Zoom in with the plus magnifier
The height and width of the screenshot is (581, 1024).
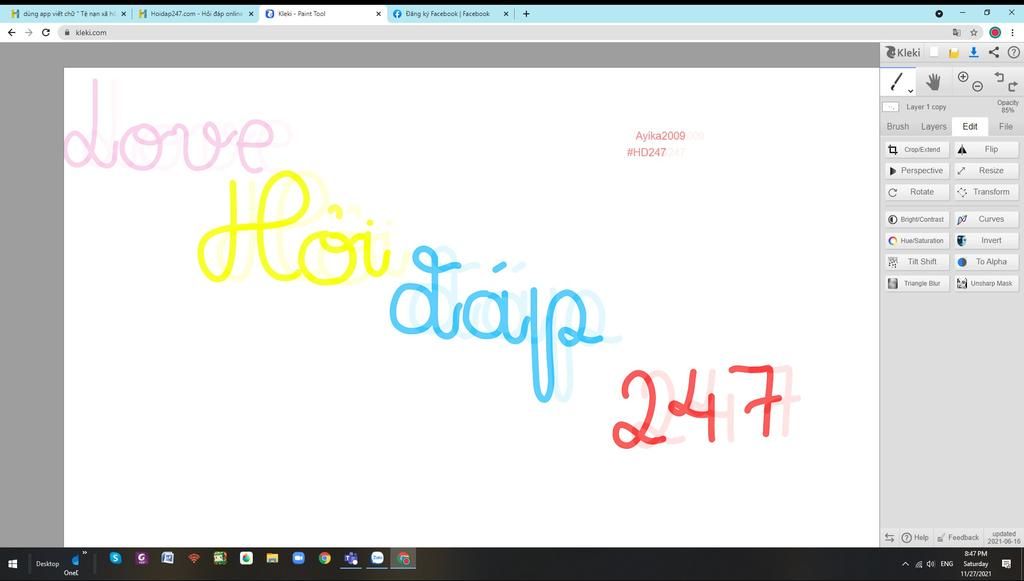point(963,77)
